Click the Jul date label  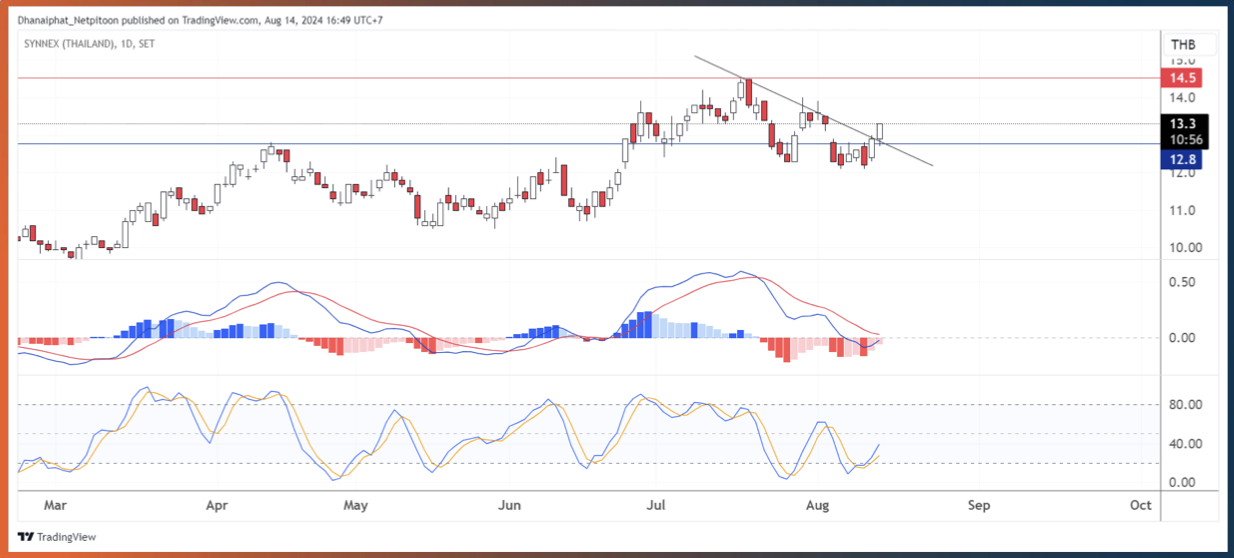656,505
